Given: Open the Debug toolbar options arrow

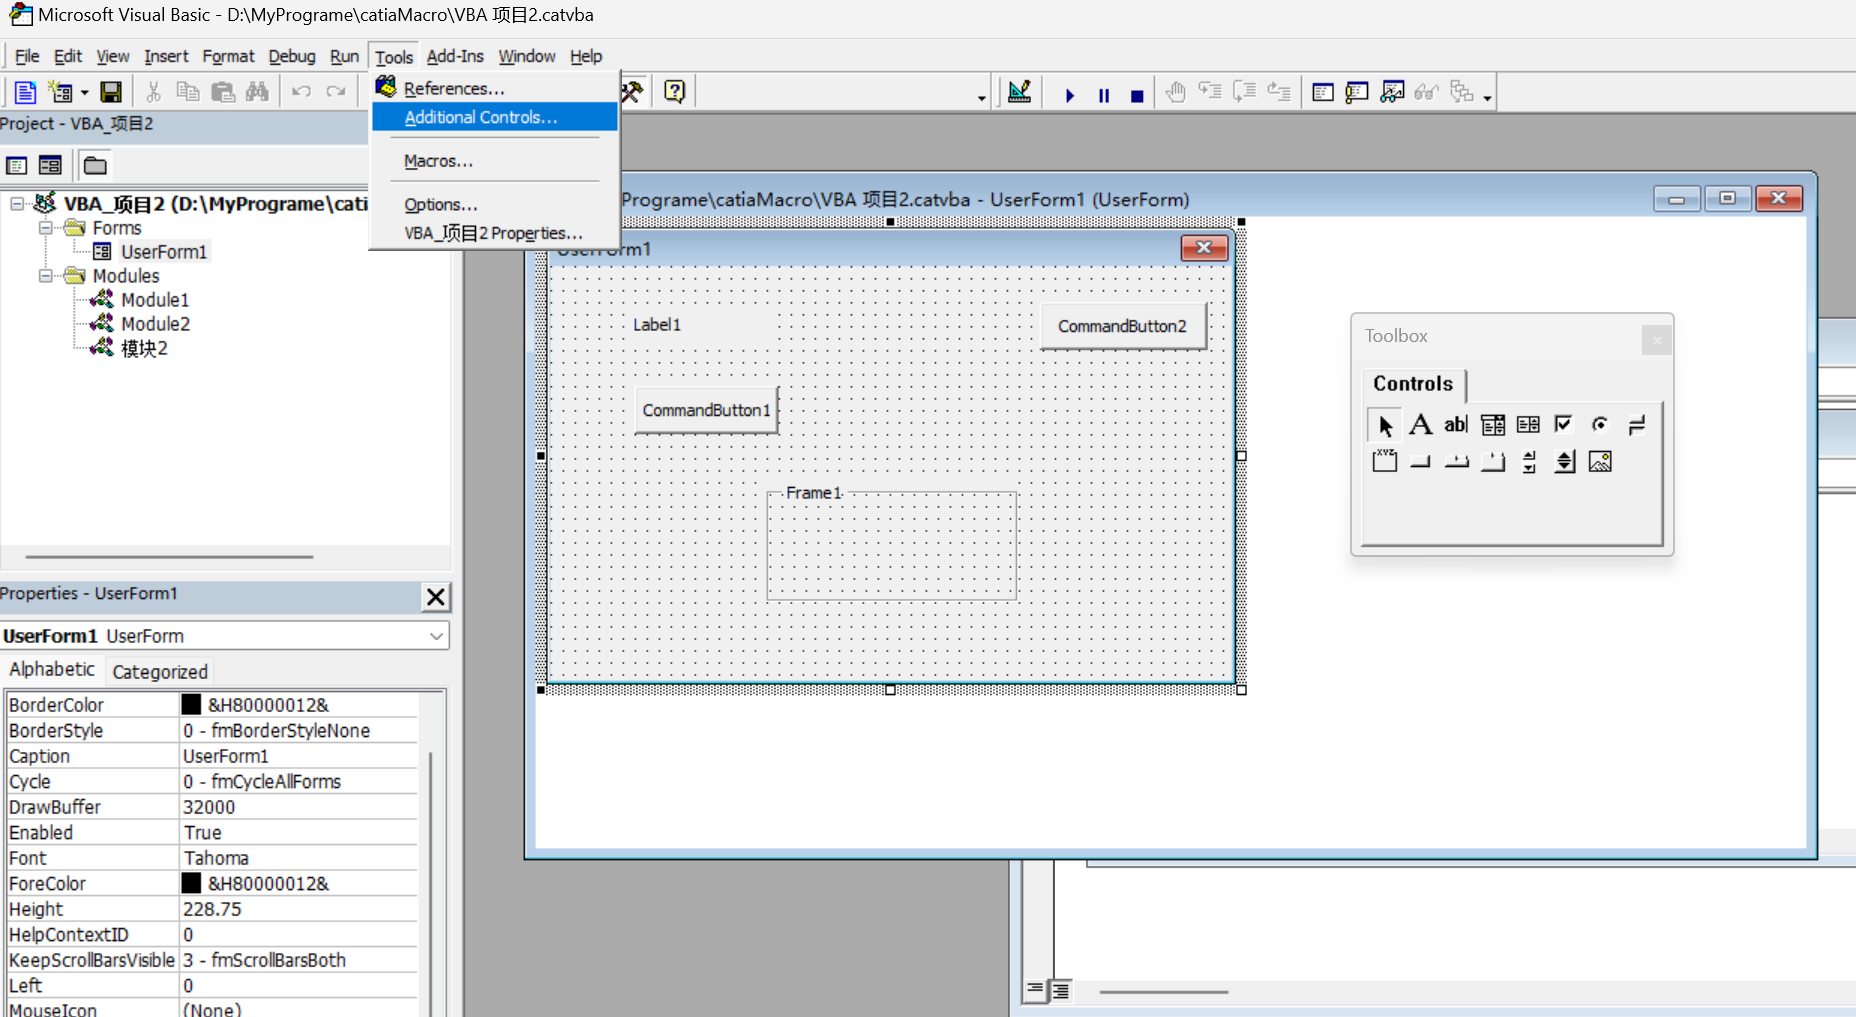Looking at the screenshot, I should pyautogui.click(x=1487, y=97).
